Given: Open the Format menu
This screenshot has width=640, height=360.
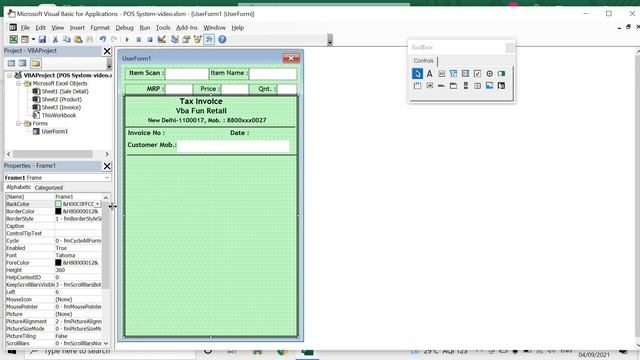Looking at the screenshot, I should pos(100,28).
